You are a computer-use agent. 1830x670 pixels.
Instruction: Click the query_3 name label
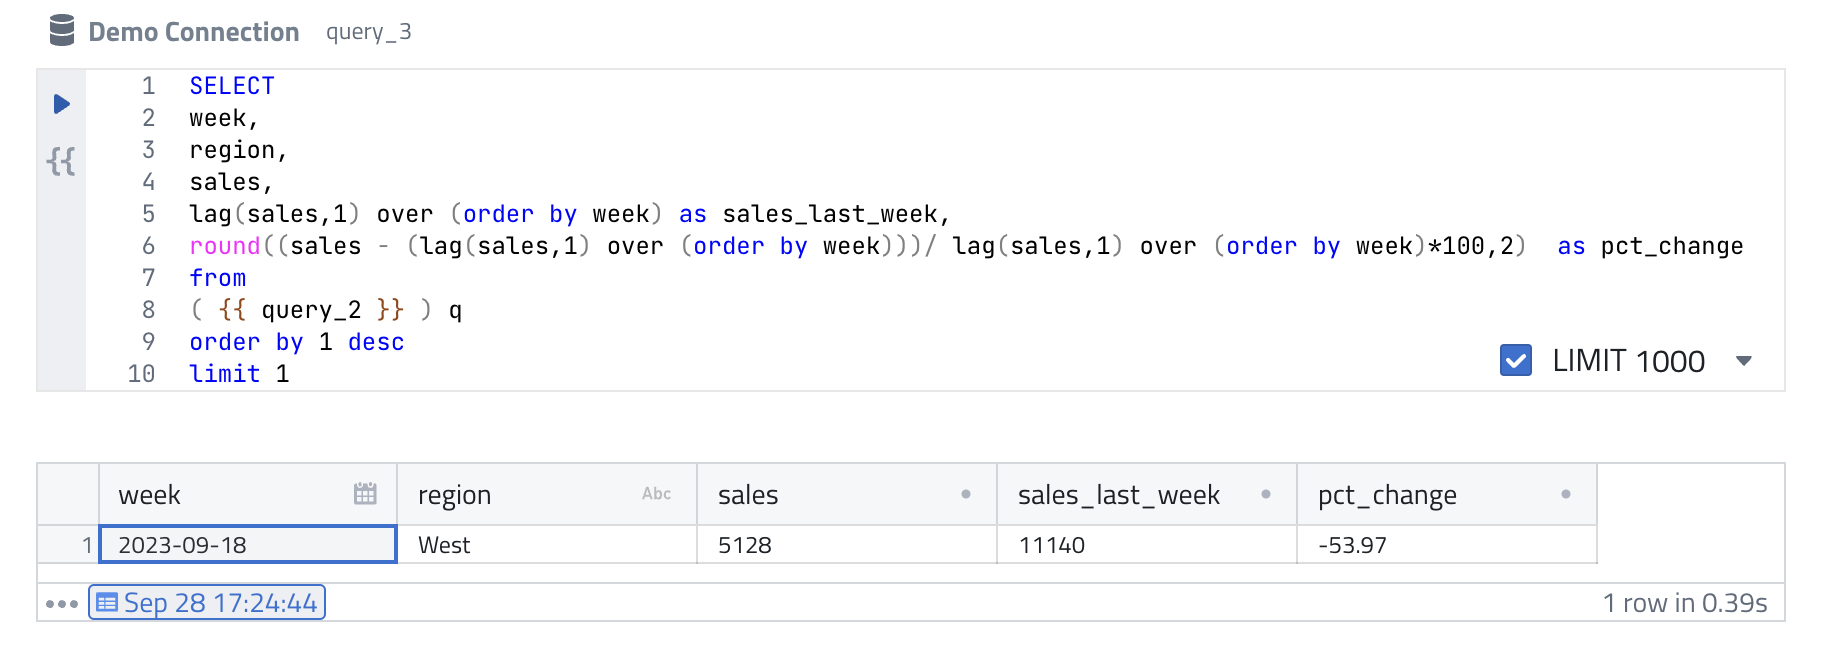click(368, 32)
